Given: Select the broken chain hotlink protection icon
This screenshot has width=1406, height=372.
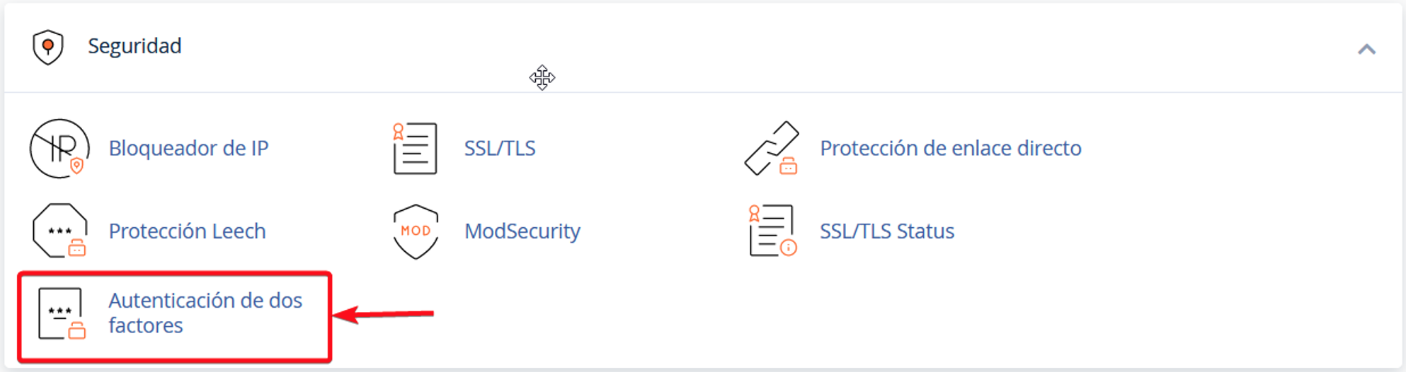Looking at the screenshot, I should pyautogui.click(x=773, y=149).
